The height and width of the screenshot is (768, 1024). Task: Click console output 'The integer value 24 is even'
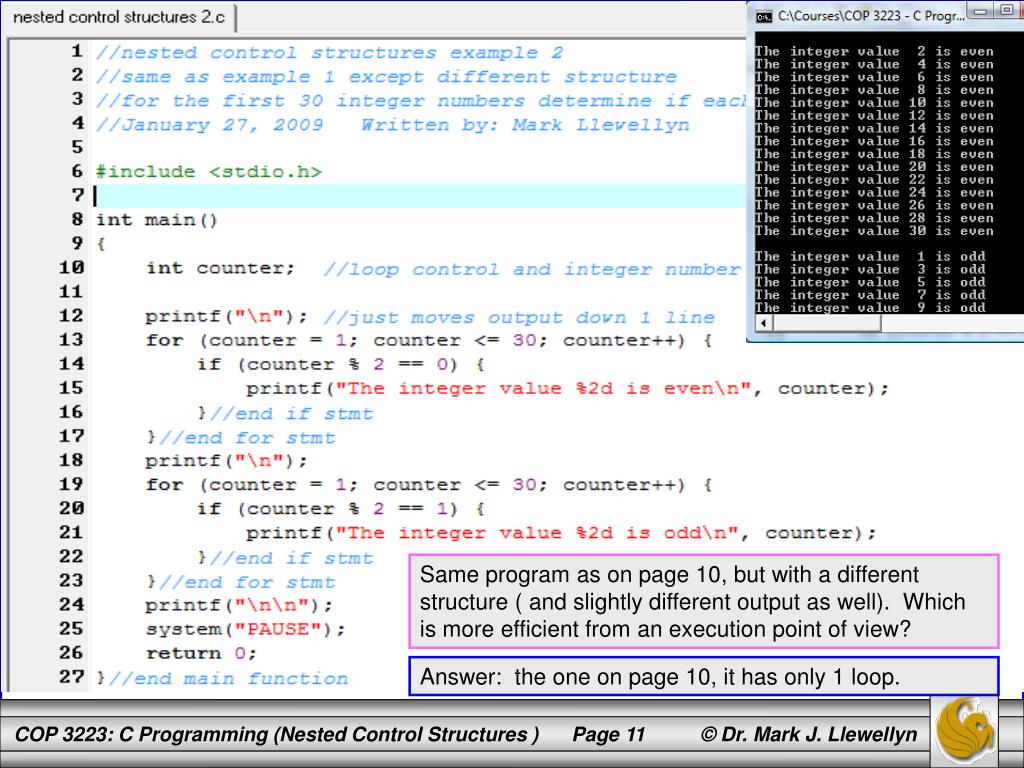point(874,192)
